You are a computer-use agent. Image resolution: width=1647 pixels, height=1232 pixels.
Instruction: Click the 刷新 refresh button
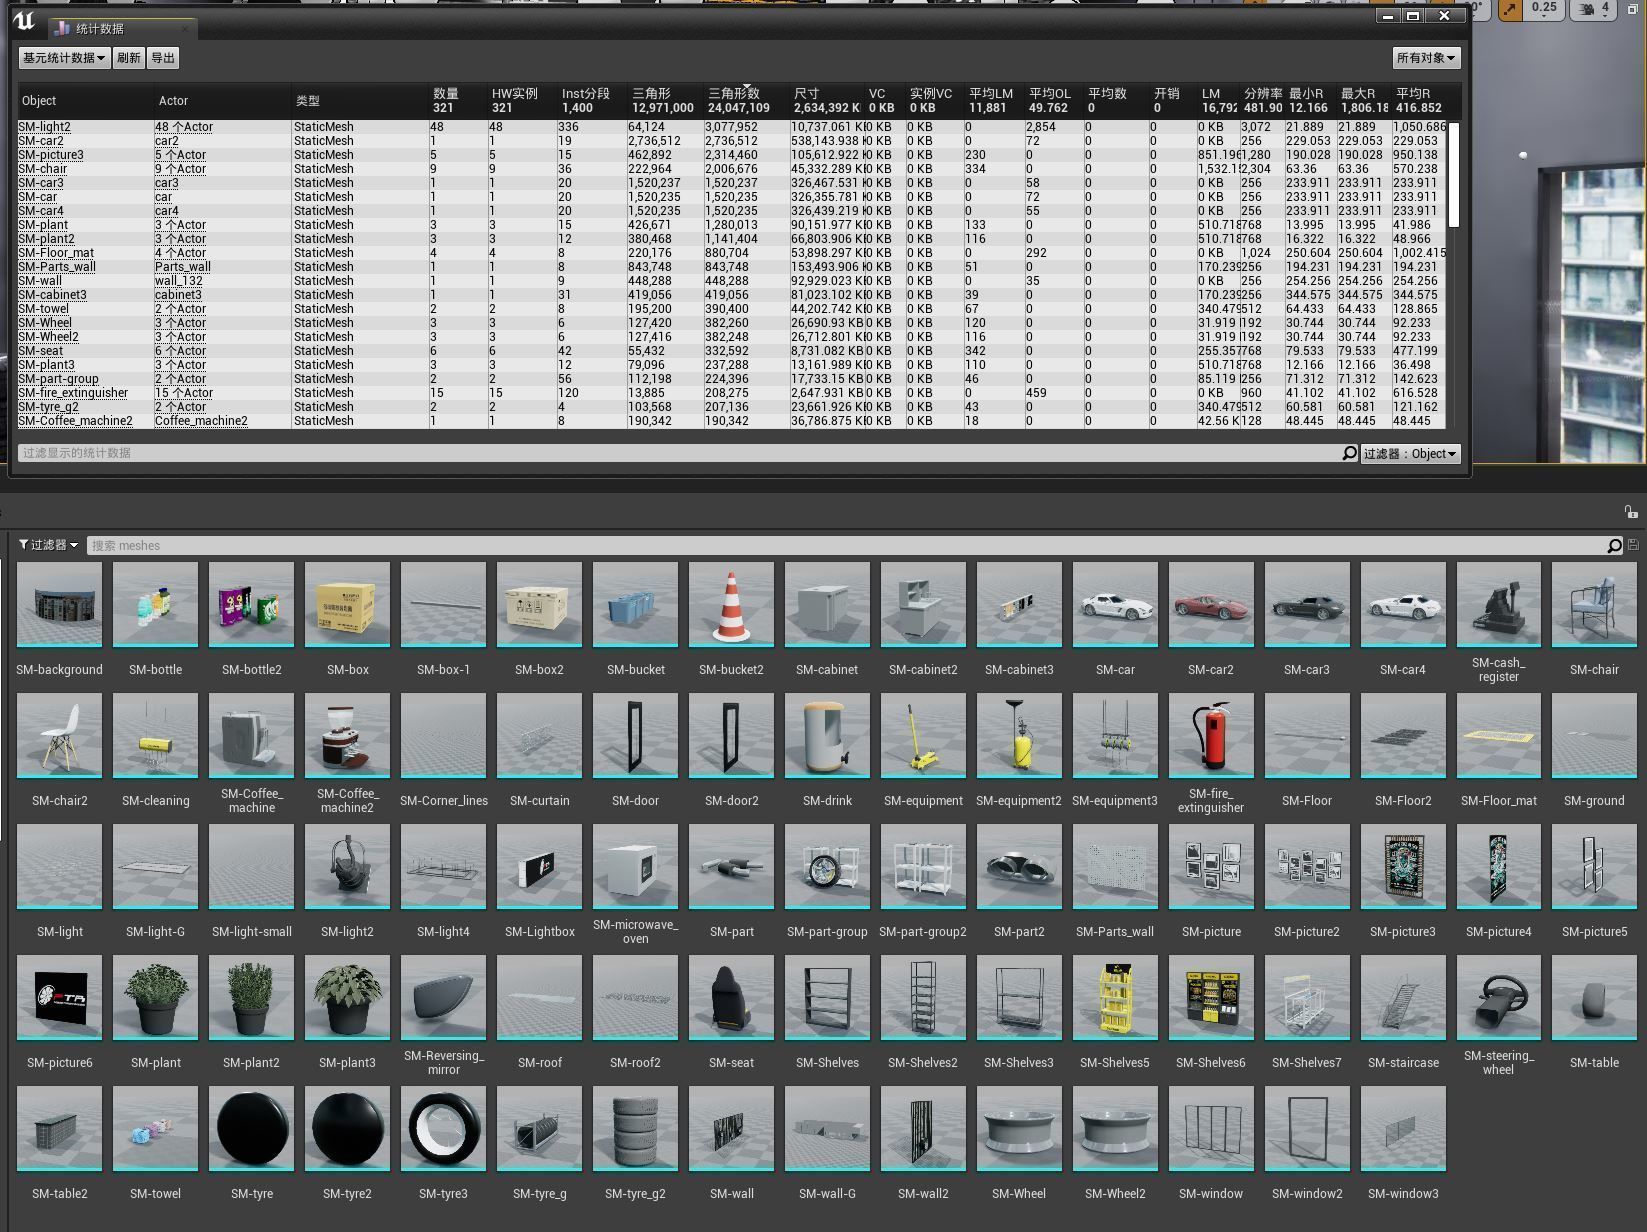[129, 58]
